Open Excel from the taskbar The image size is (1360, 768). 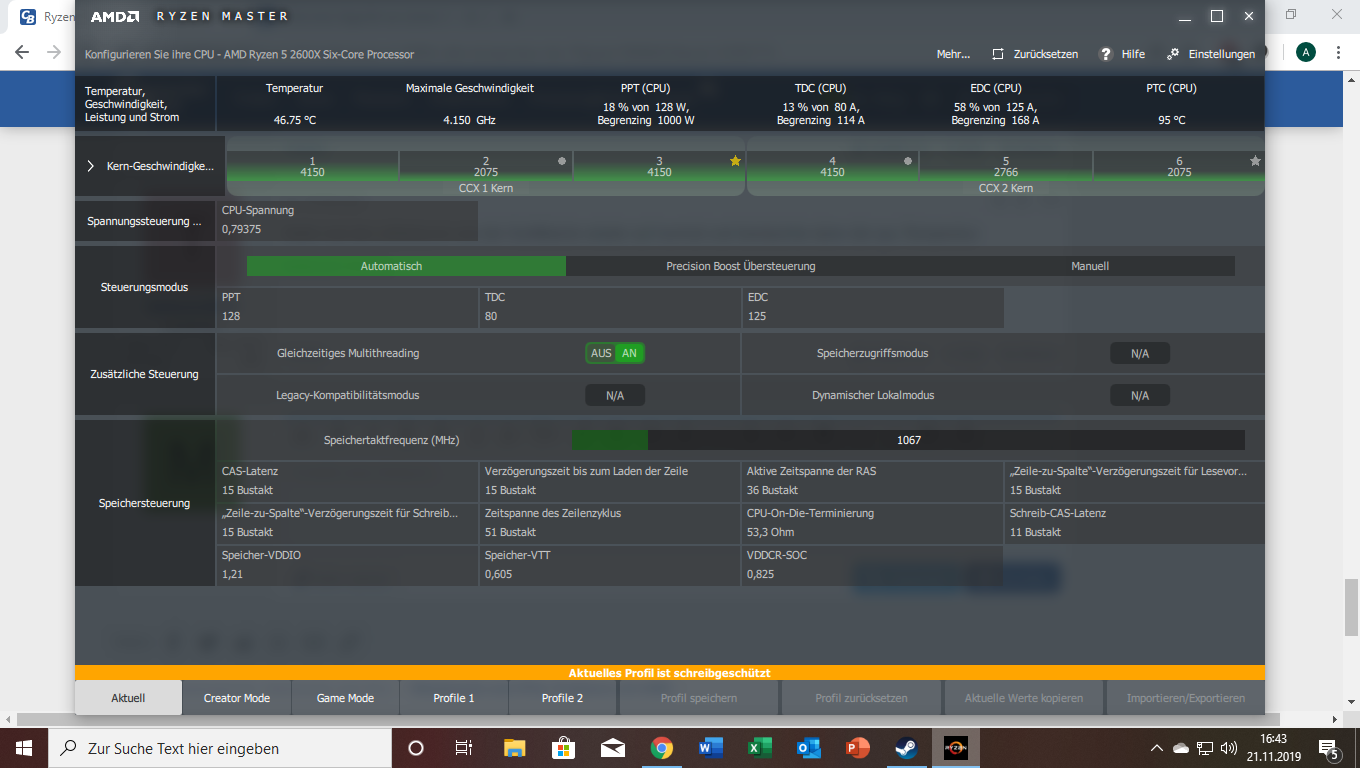pos(759,748)
